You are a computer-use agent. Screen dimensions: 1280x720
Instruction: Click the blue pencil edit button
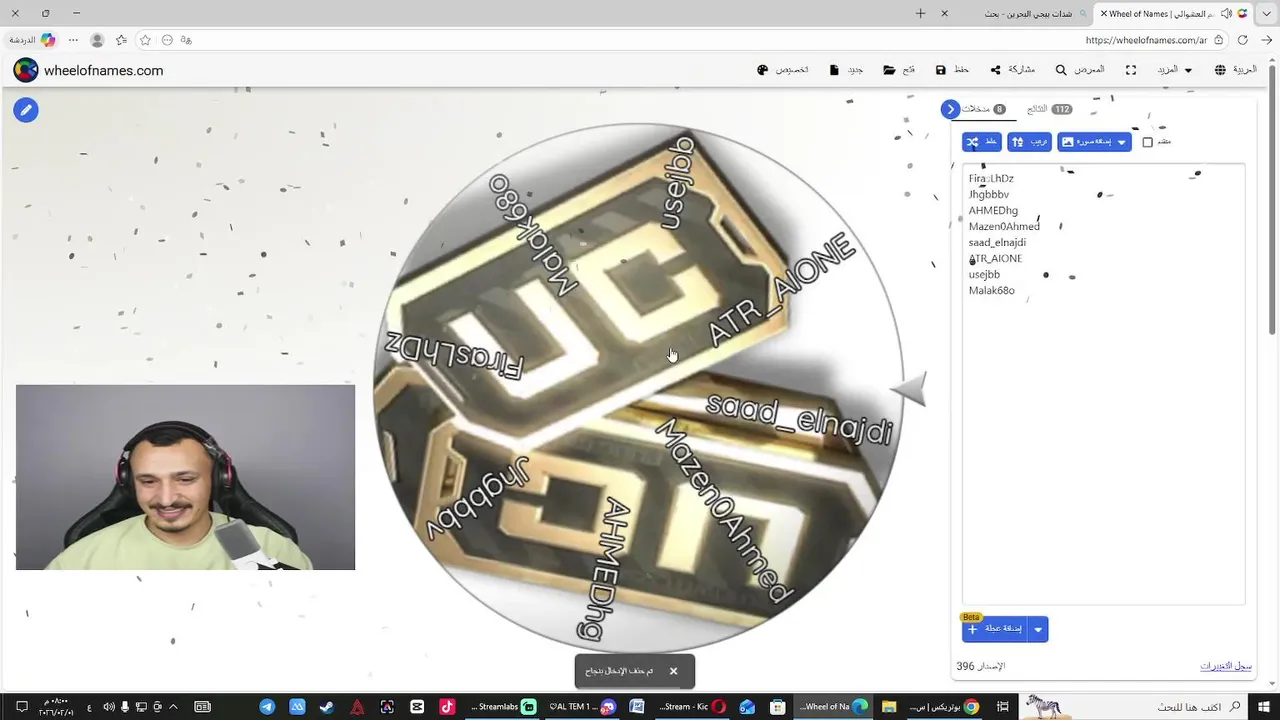click(x=26, y=110)
